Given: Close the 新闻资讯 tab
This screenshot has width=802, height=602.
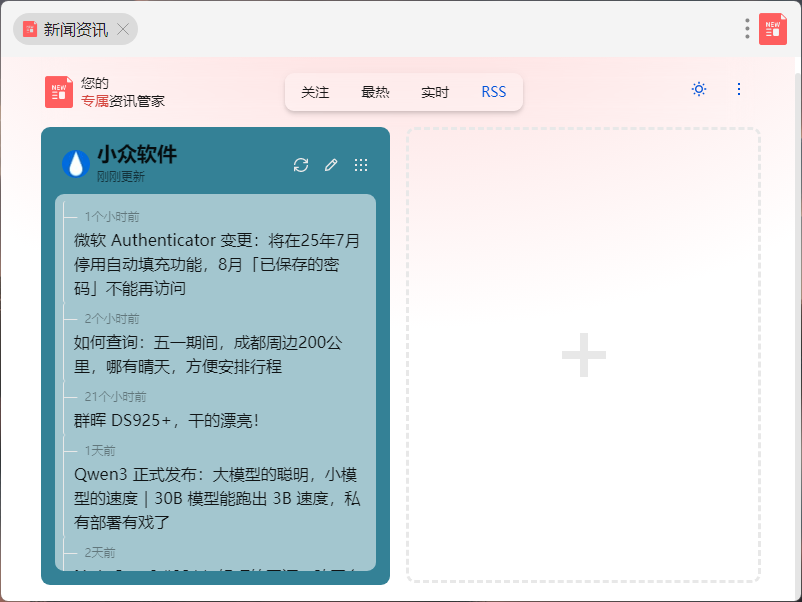Looking at the screenshot, I should click(123, 29).
